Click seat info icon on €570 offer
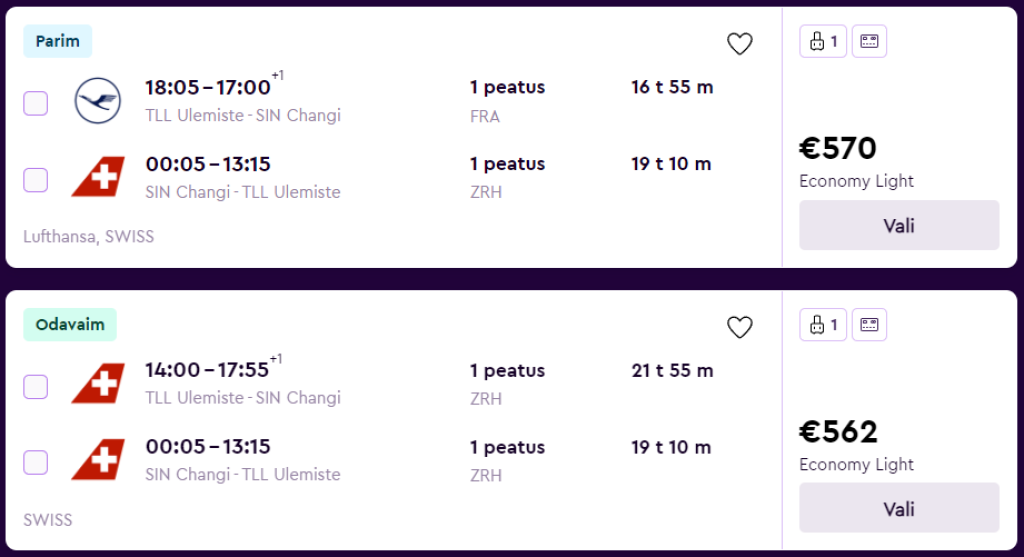 coord(869,42)
